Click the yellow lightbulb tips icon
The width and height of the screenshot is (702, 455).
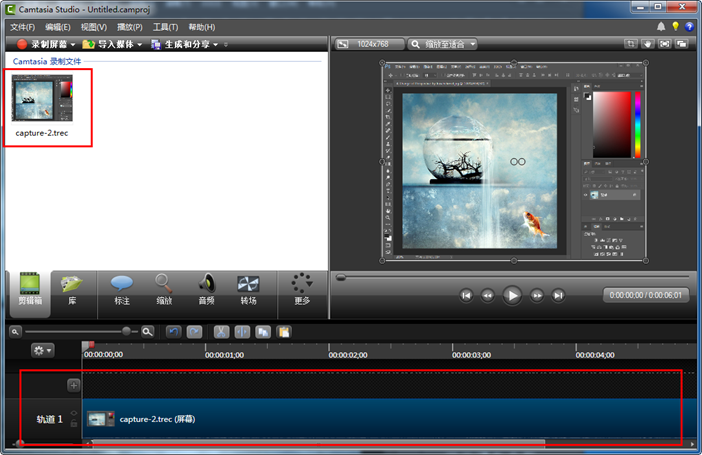675,26
